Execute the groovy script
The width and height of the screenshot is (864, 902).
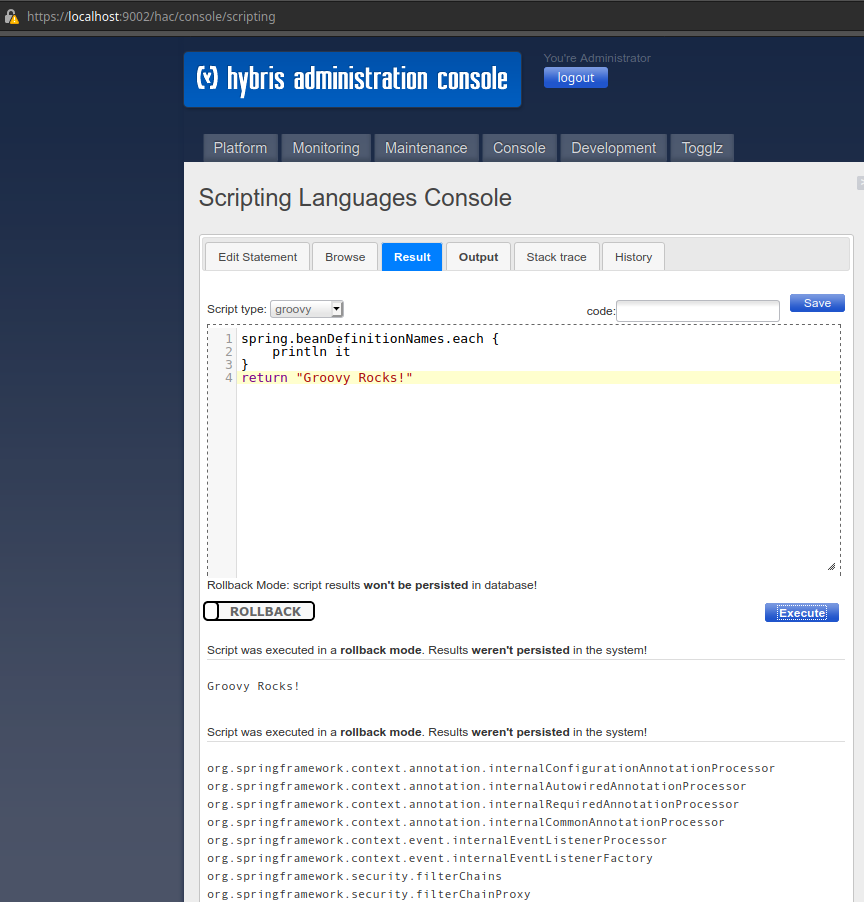pos(801,612)
